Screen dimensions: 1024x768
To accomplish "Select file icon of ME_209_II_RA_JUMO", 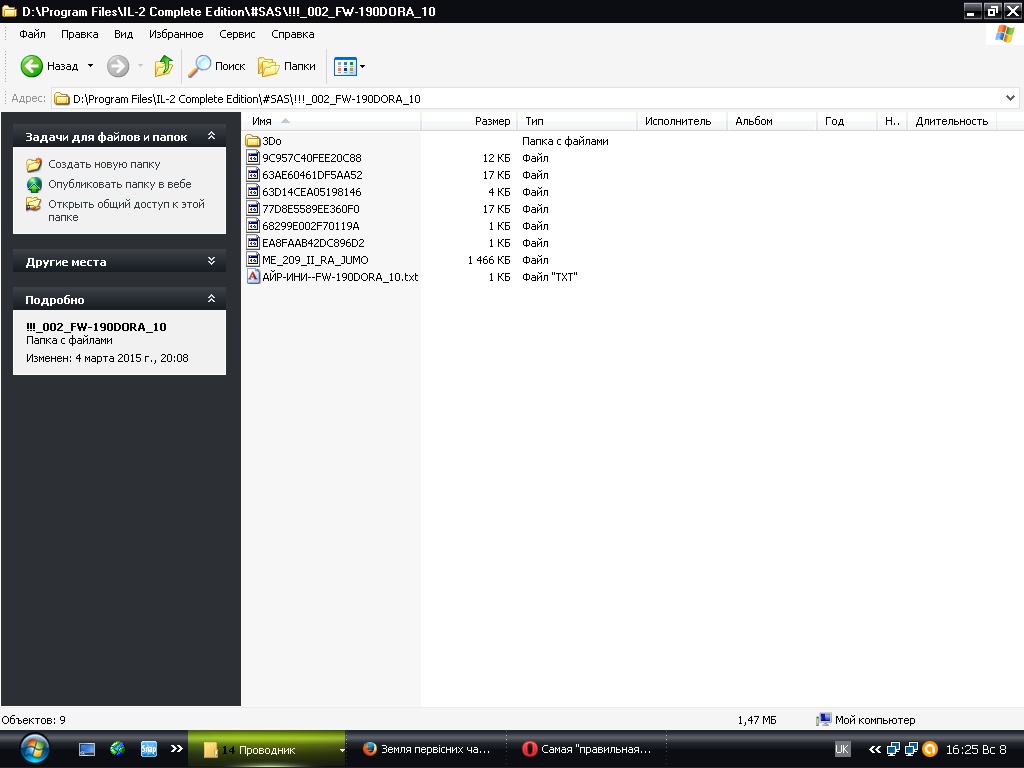I will (x=253, y=259).
